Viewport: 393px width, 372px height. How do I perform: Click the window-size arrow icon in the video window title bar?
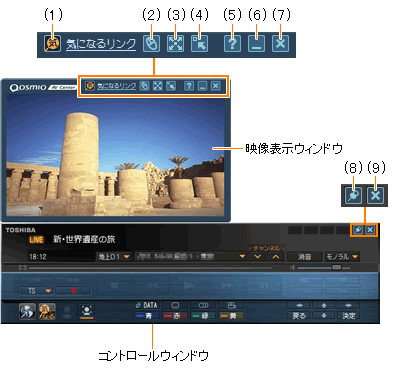tap(171, 86)
